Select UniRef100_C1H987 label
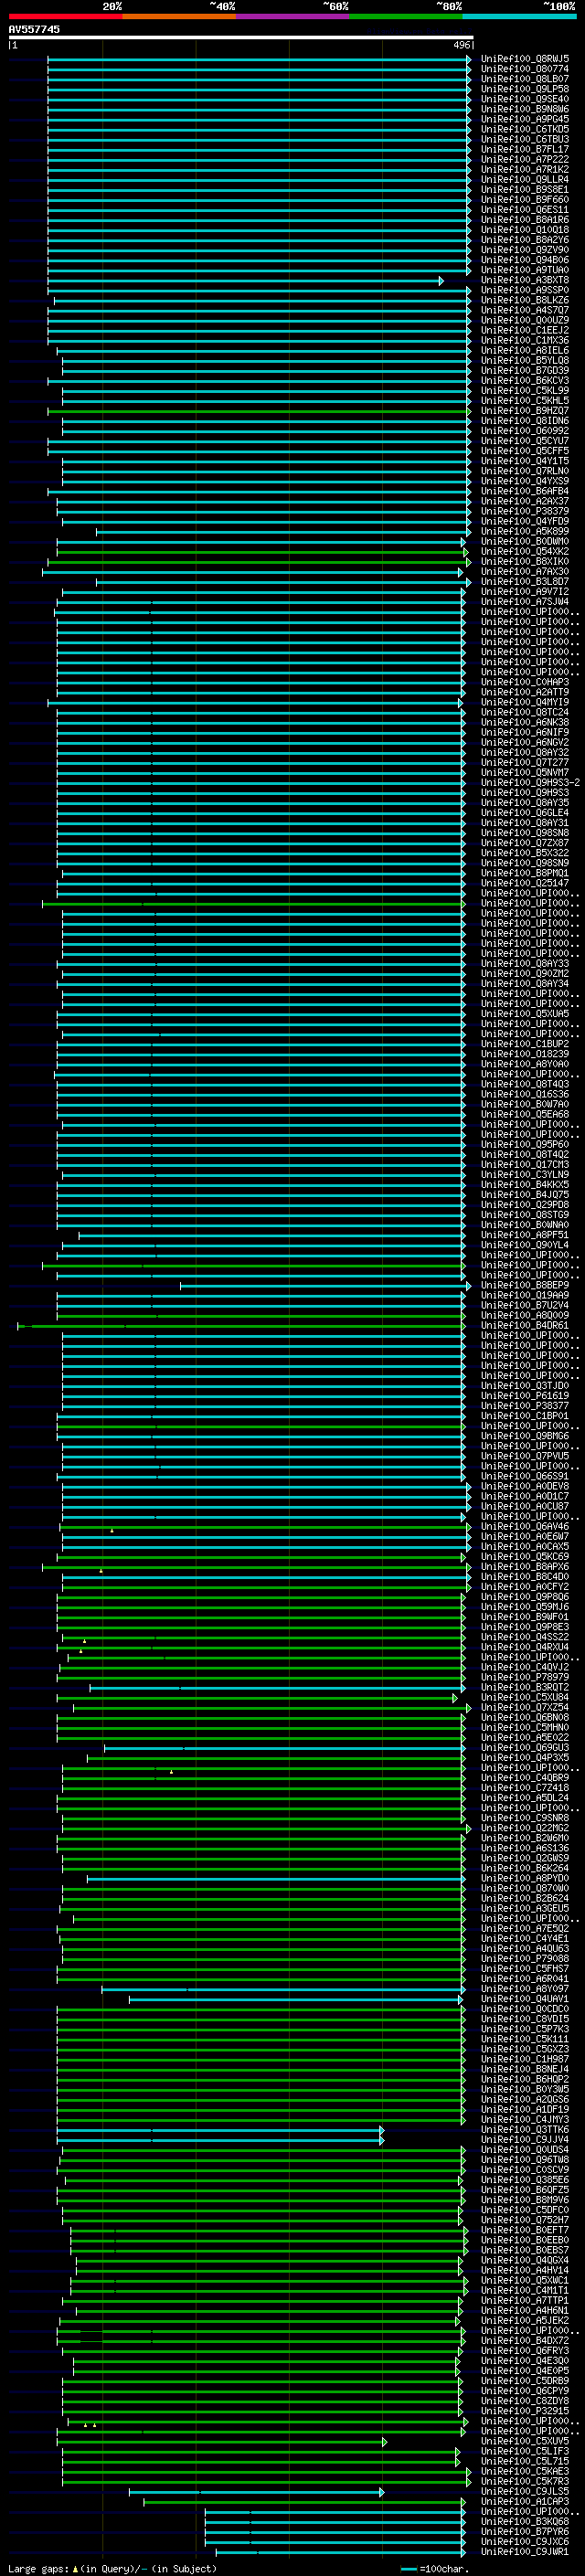 tap(524, 2059)
